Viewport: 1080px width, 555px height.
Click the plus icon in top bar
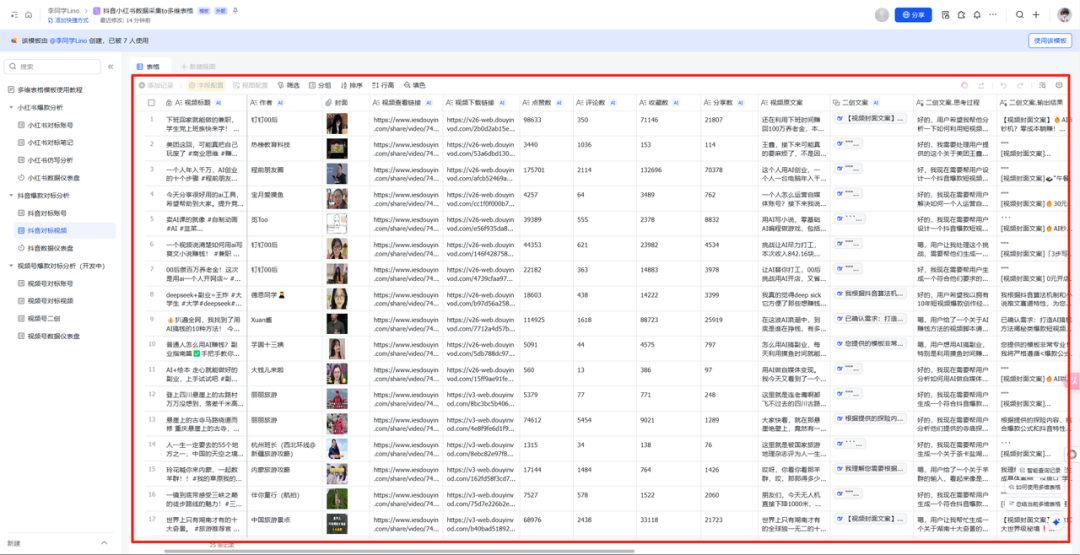click(1035, 14)
